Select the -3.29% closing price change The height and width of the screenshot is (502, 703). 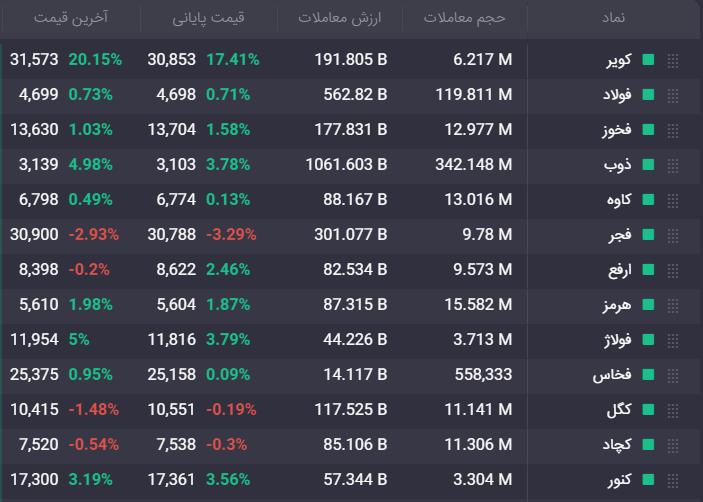tap(231, 234)
